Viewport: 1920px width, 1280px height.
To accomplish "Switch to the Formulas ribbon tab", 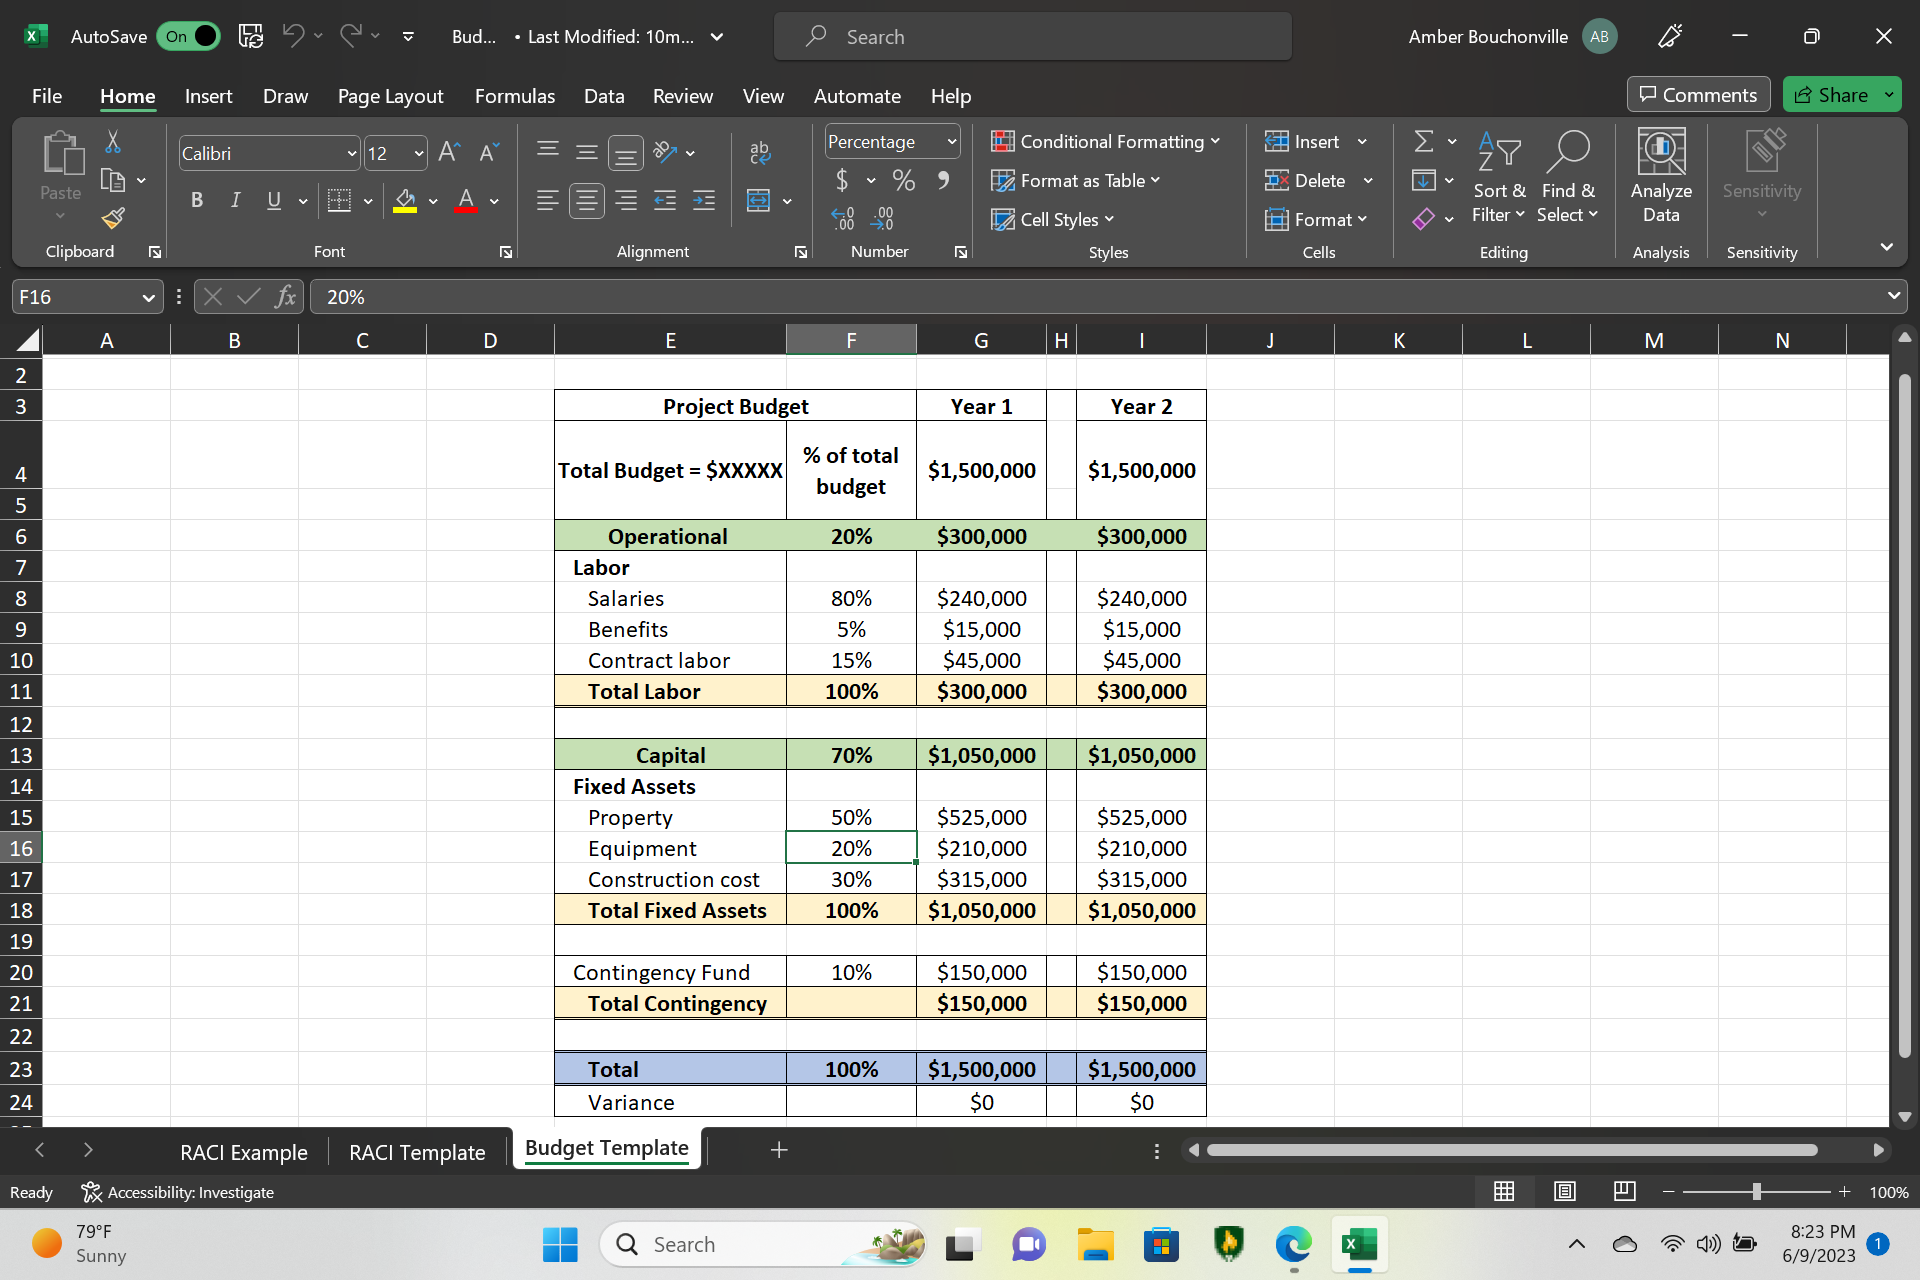I will 514,95.
